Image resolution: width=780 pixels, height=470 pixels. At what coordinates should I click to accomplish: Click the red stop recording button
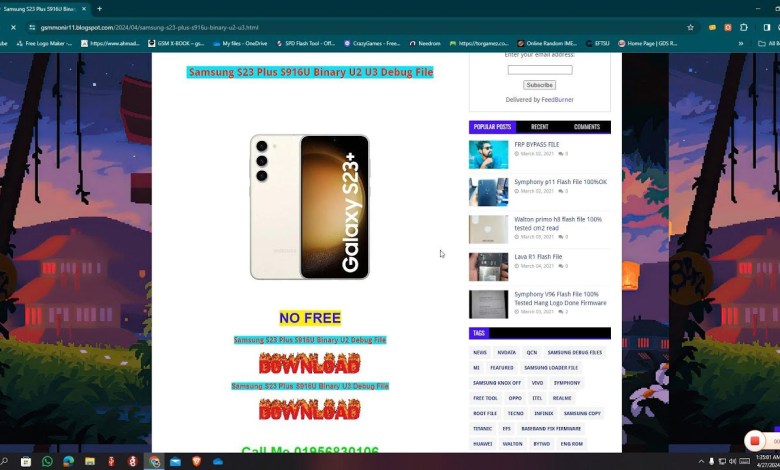pos(754,441)
